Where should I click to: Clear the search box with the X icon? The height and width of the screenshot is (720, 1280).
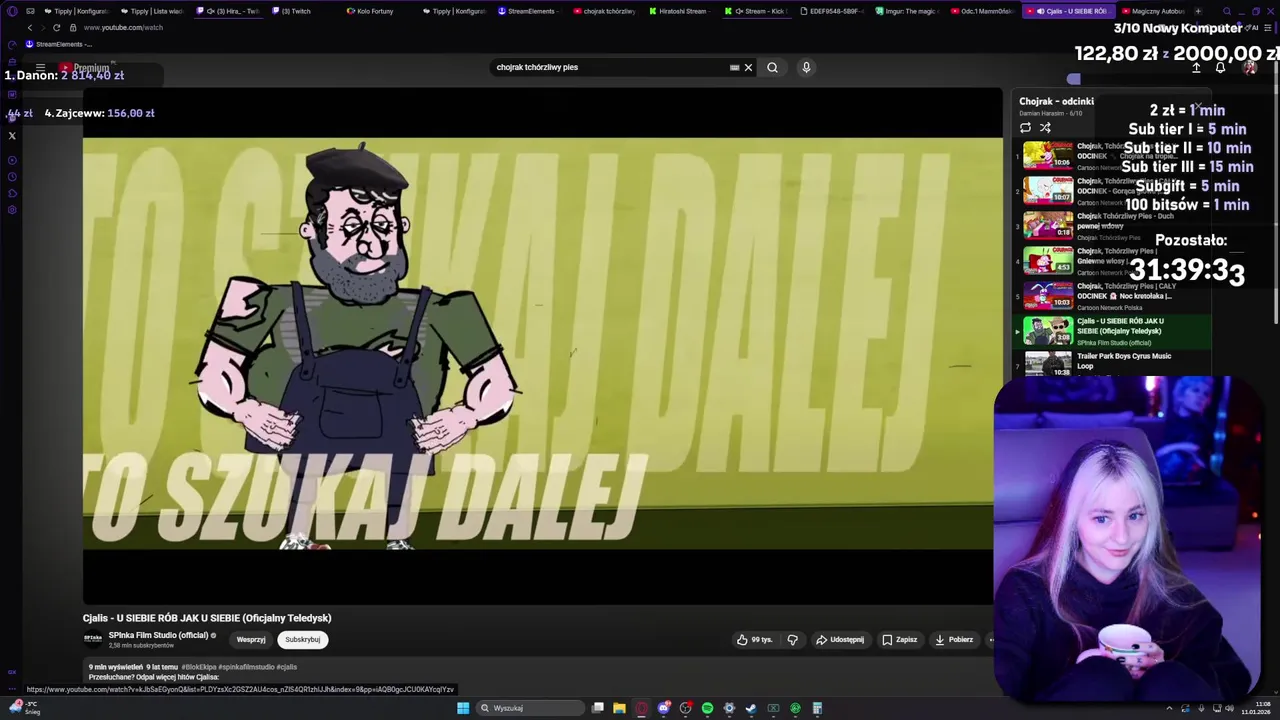[x=748, y=67]
